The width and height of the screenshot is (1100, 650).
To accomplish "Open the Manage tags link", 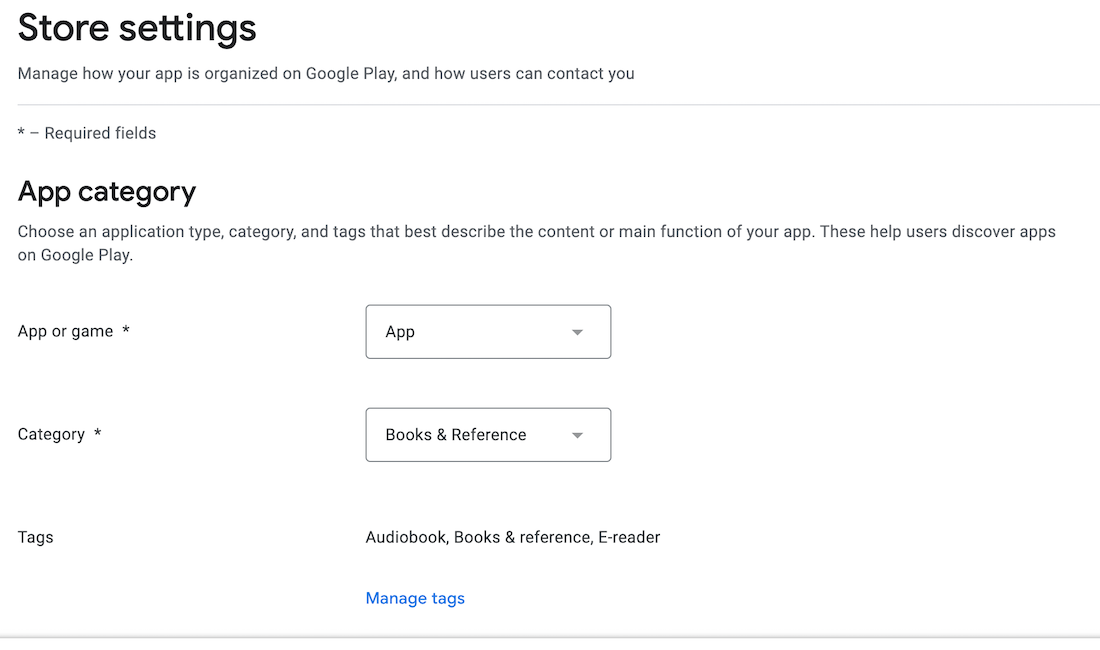I will [x=415, y=598].
